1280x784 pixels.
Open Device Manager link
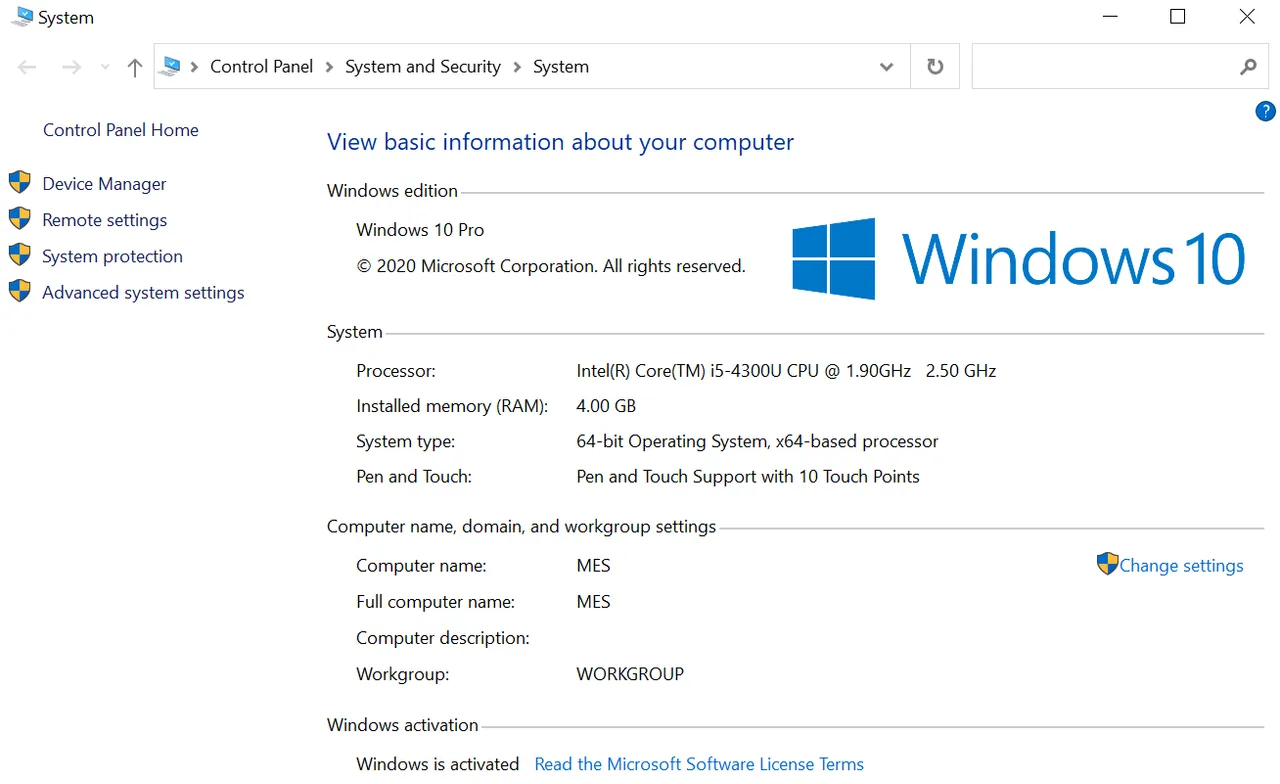pos(104,184)
